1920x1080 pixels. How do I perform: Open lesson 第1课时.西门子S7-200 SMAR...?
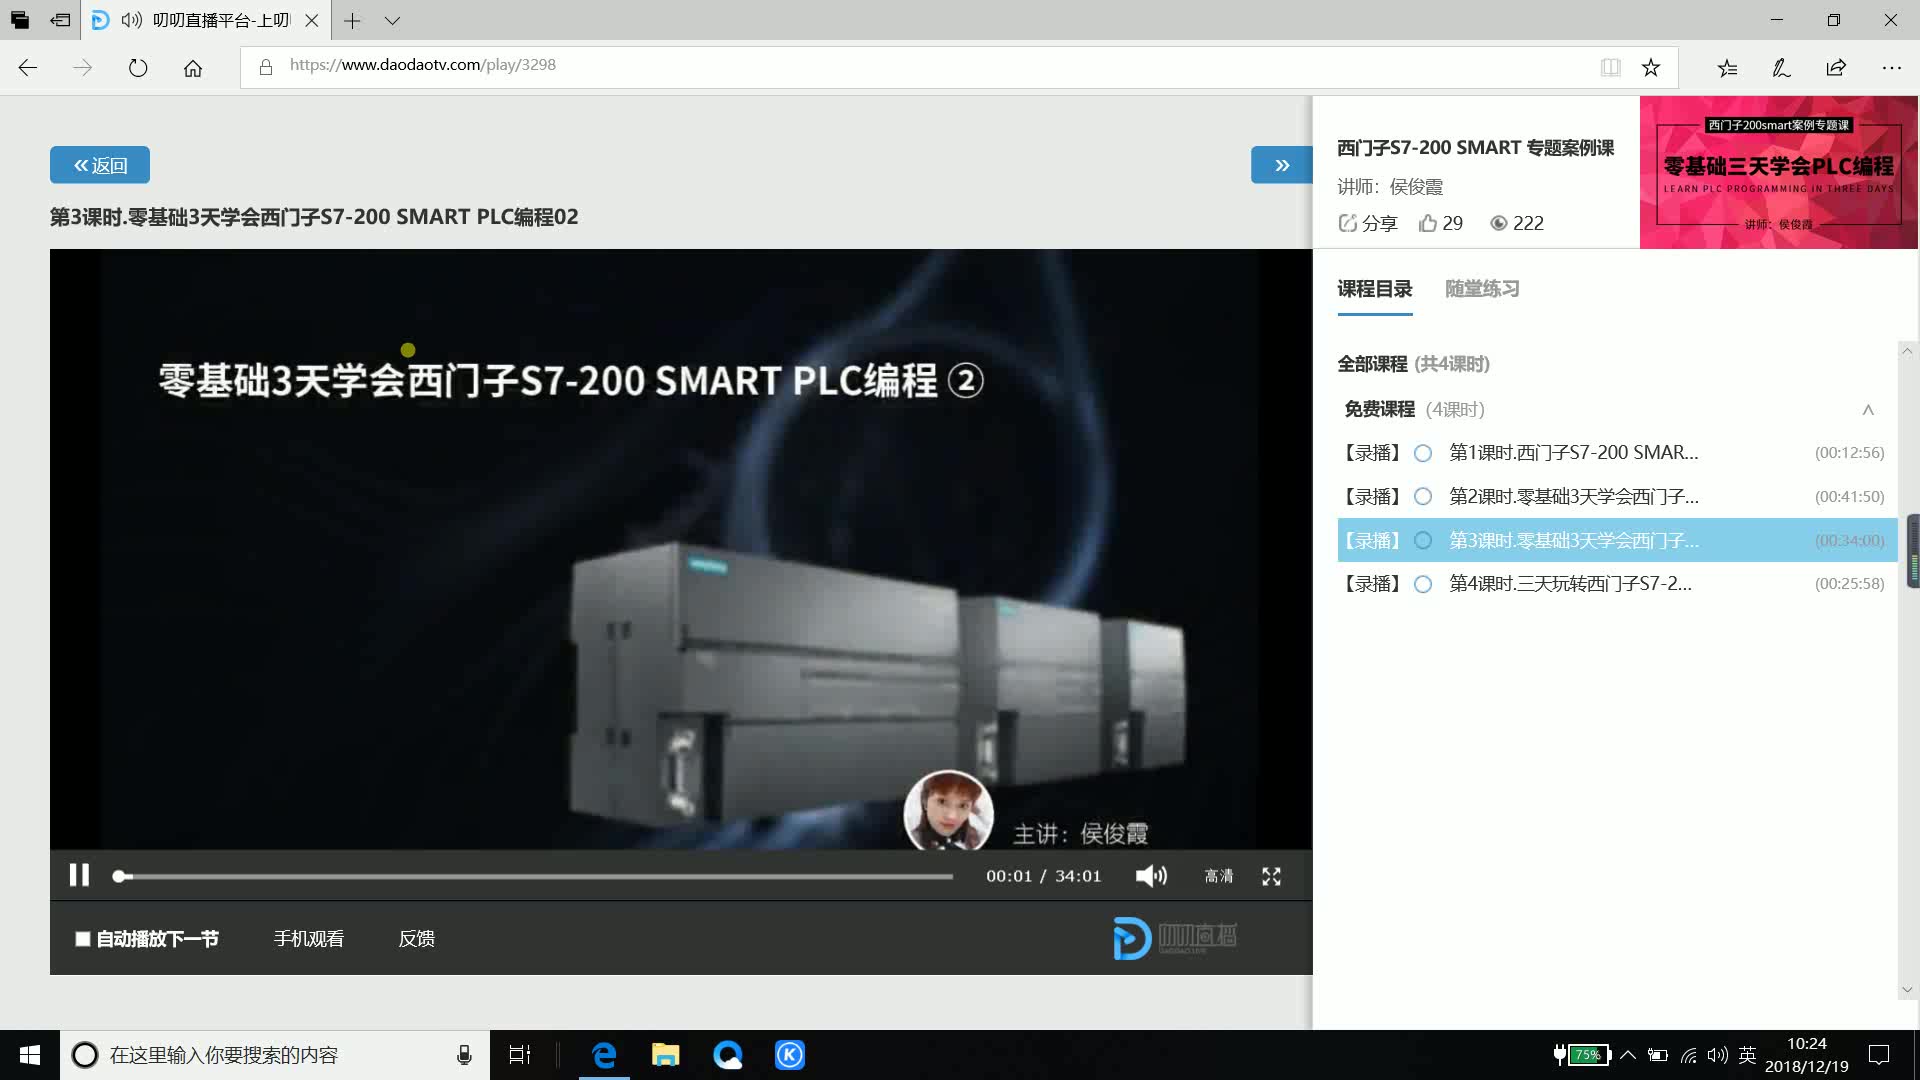[1573, 453]
